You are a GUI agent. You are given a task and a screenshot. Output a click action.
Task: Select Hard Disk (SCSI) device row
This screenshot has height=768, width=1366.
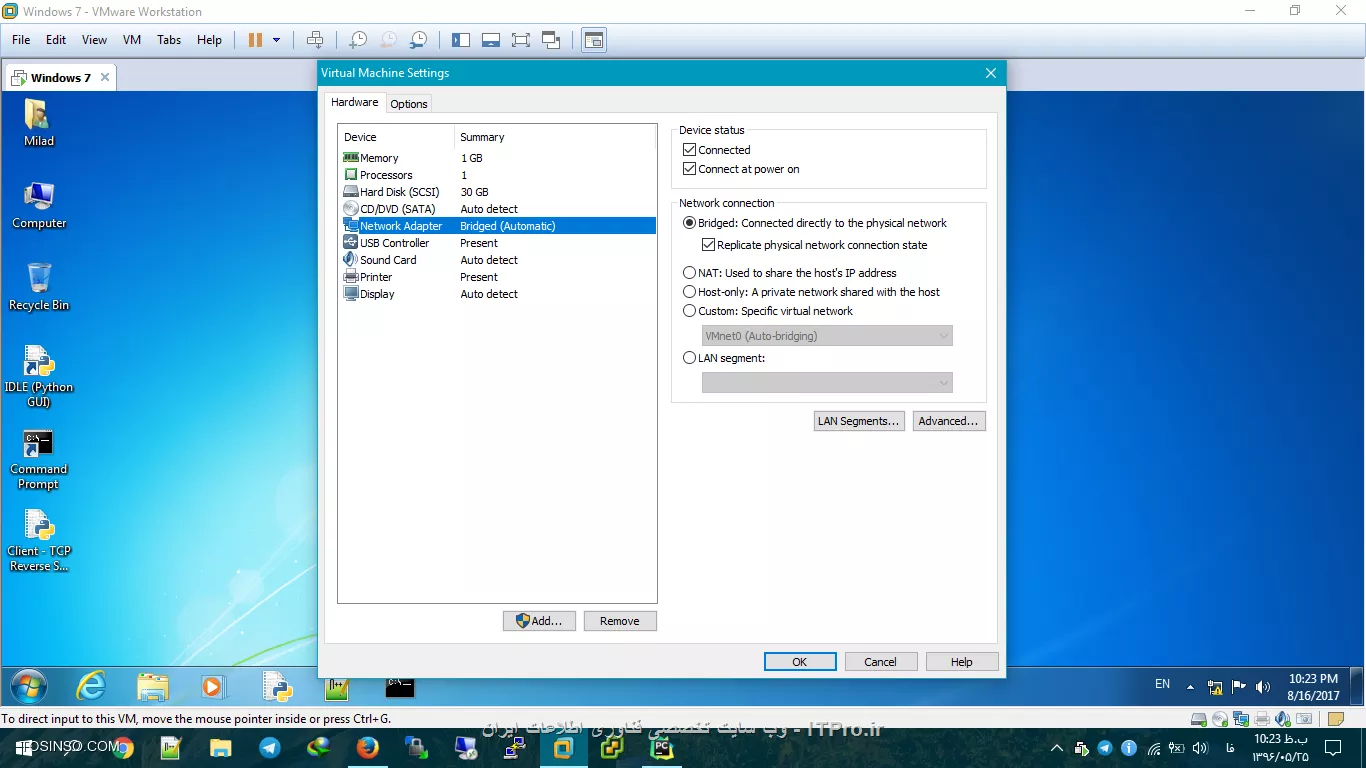pyautogui.click(x=498, y=192)
